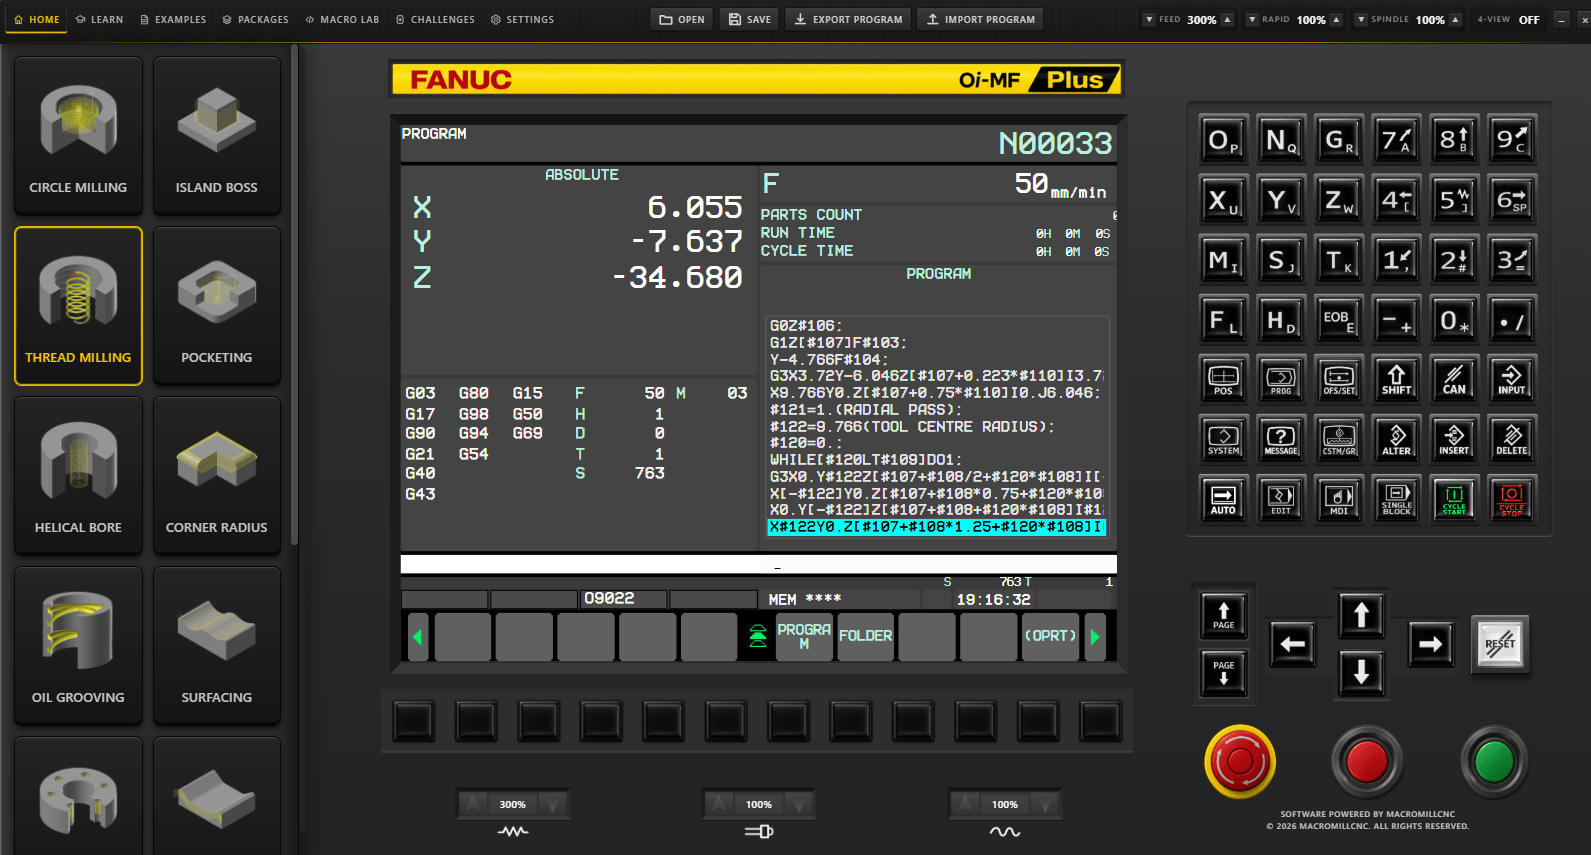Toggle SINGLE BLOCK mode

coord(1396,499)
